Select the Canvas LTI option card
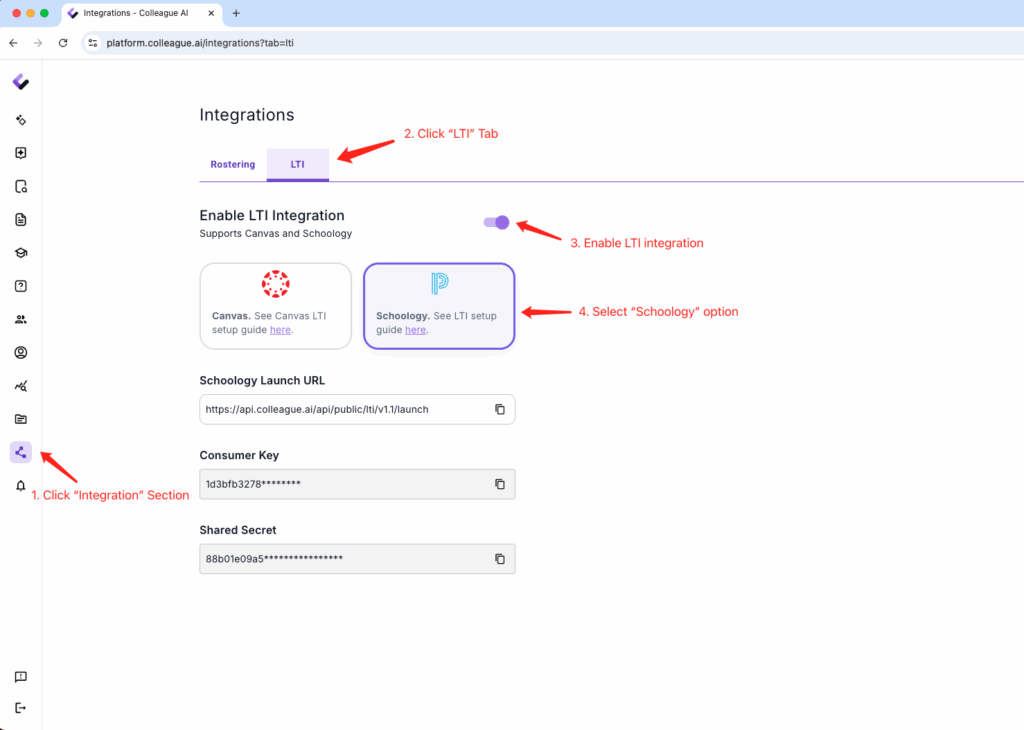The height and width of the screenshot is (730, 1024). (275, 306)
